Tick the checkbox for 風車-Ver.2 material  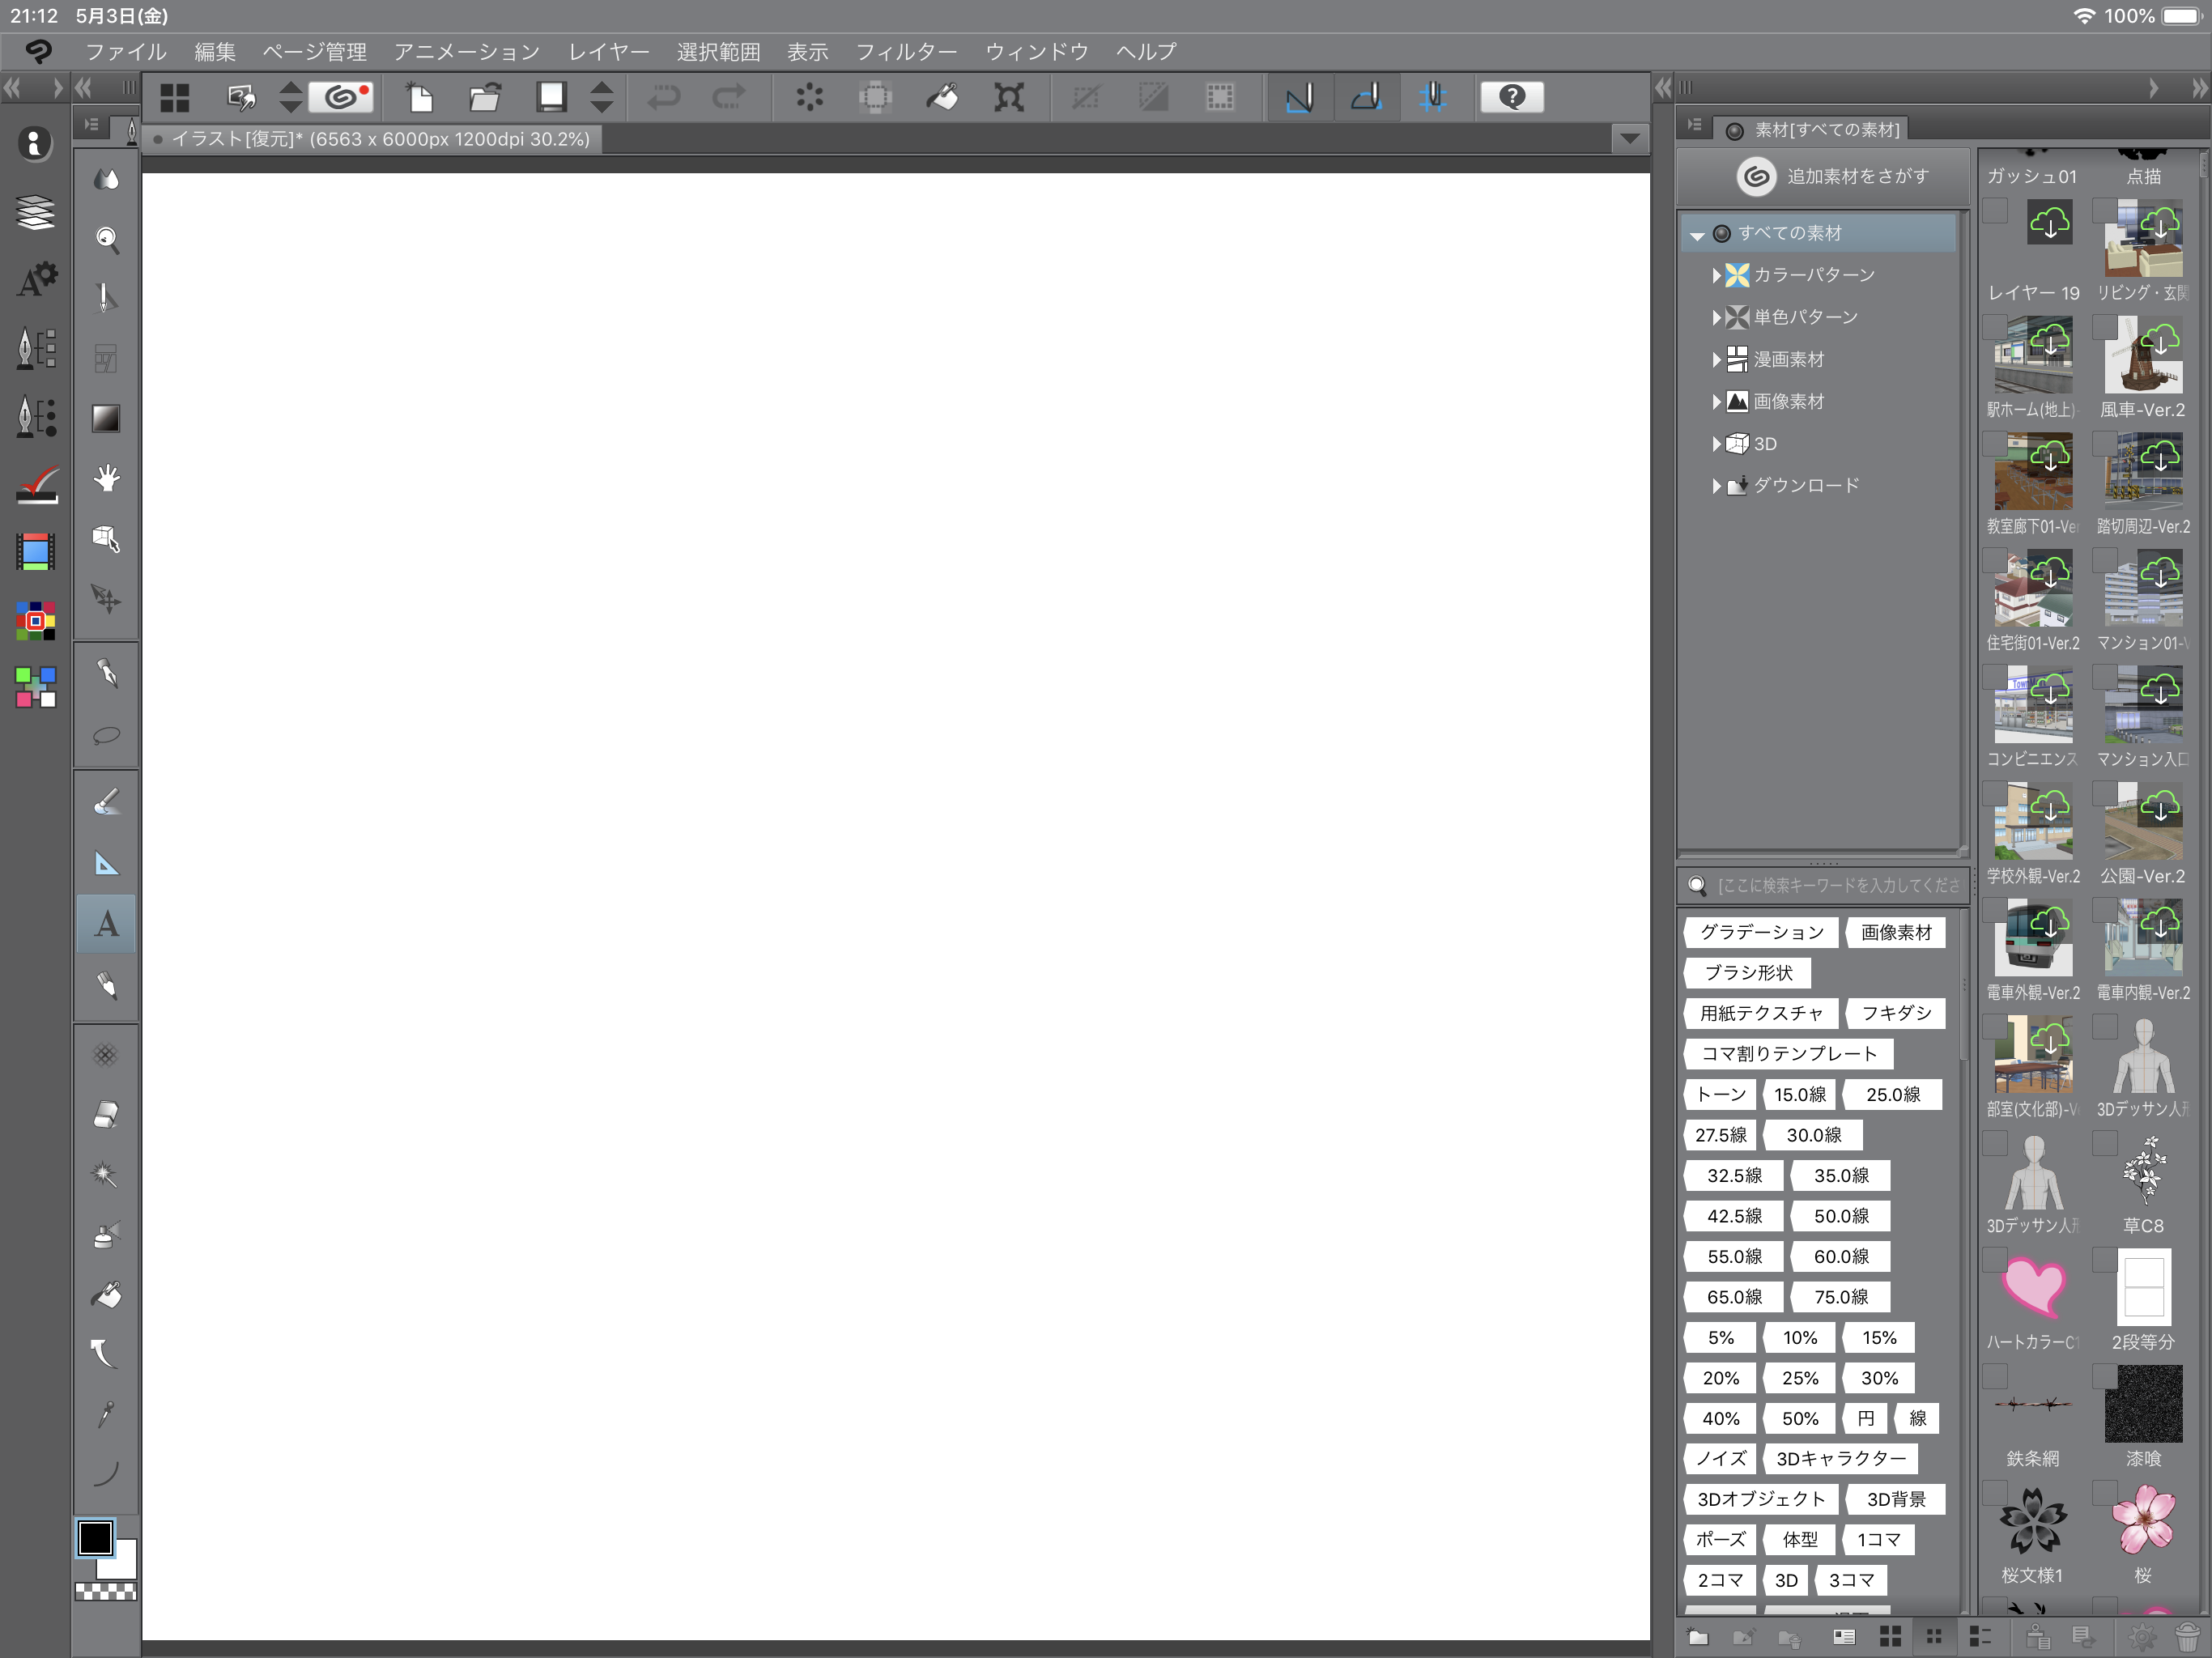[2104, 328]
